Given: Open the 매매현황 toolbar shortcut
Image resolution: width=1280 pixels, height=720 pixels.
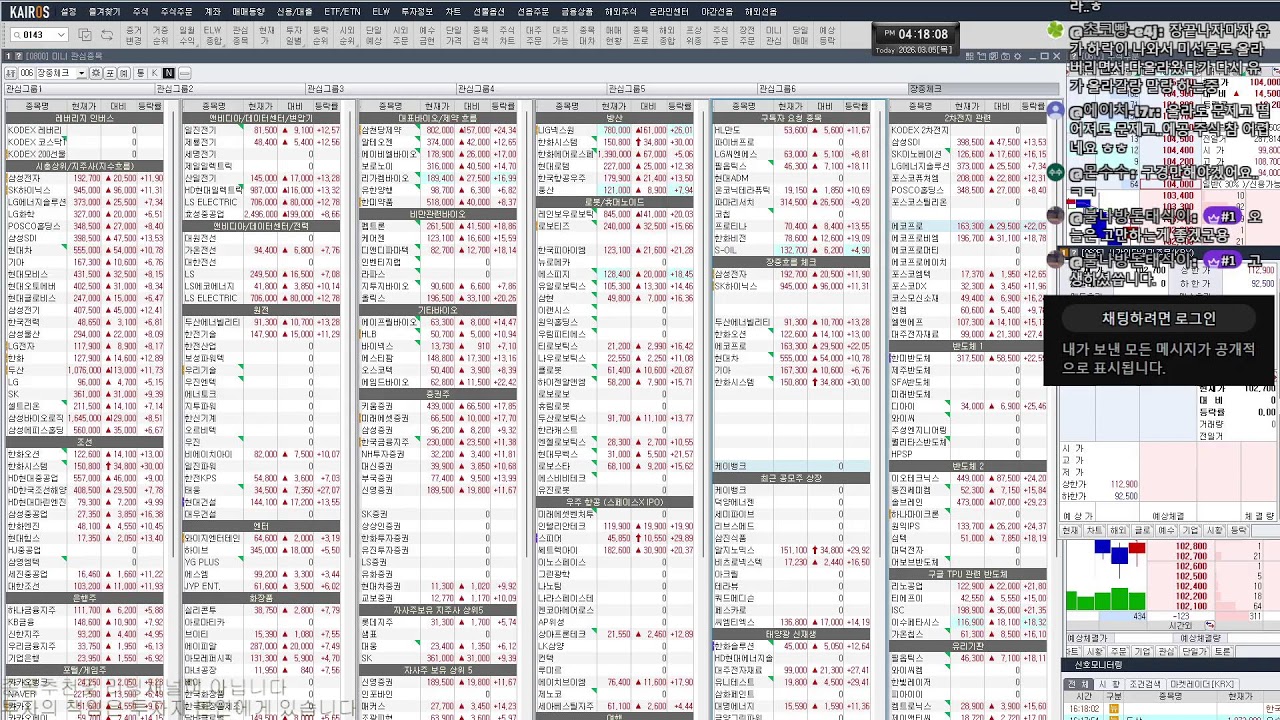Looking at the screenshot, I should [x=614, y=36].
